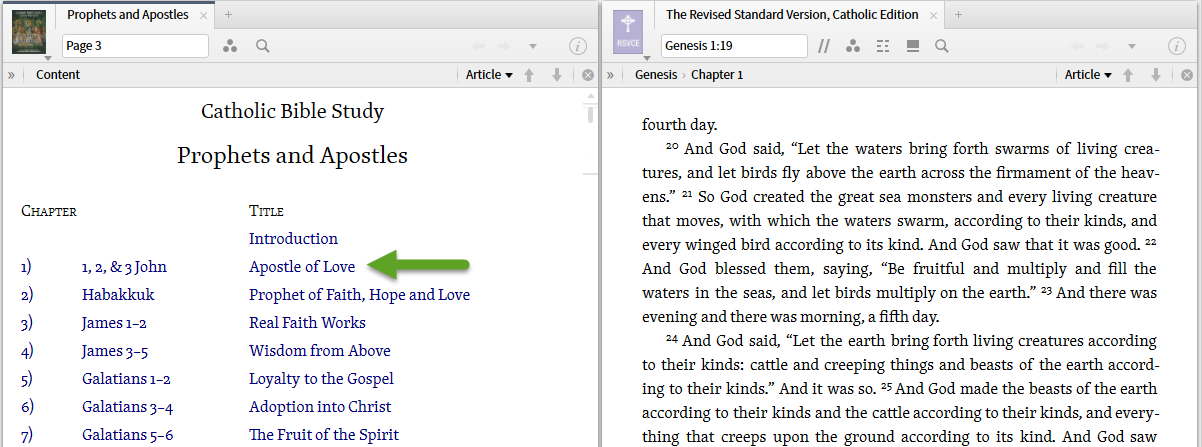Open the Habakkuk link
The image size is (1202, 447).
click(118, 295)
